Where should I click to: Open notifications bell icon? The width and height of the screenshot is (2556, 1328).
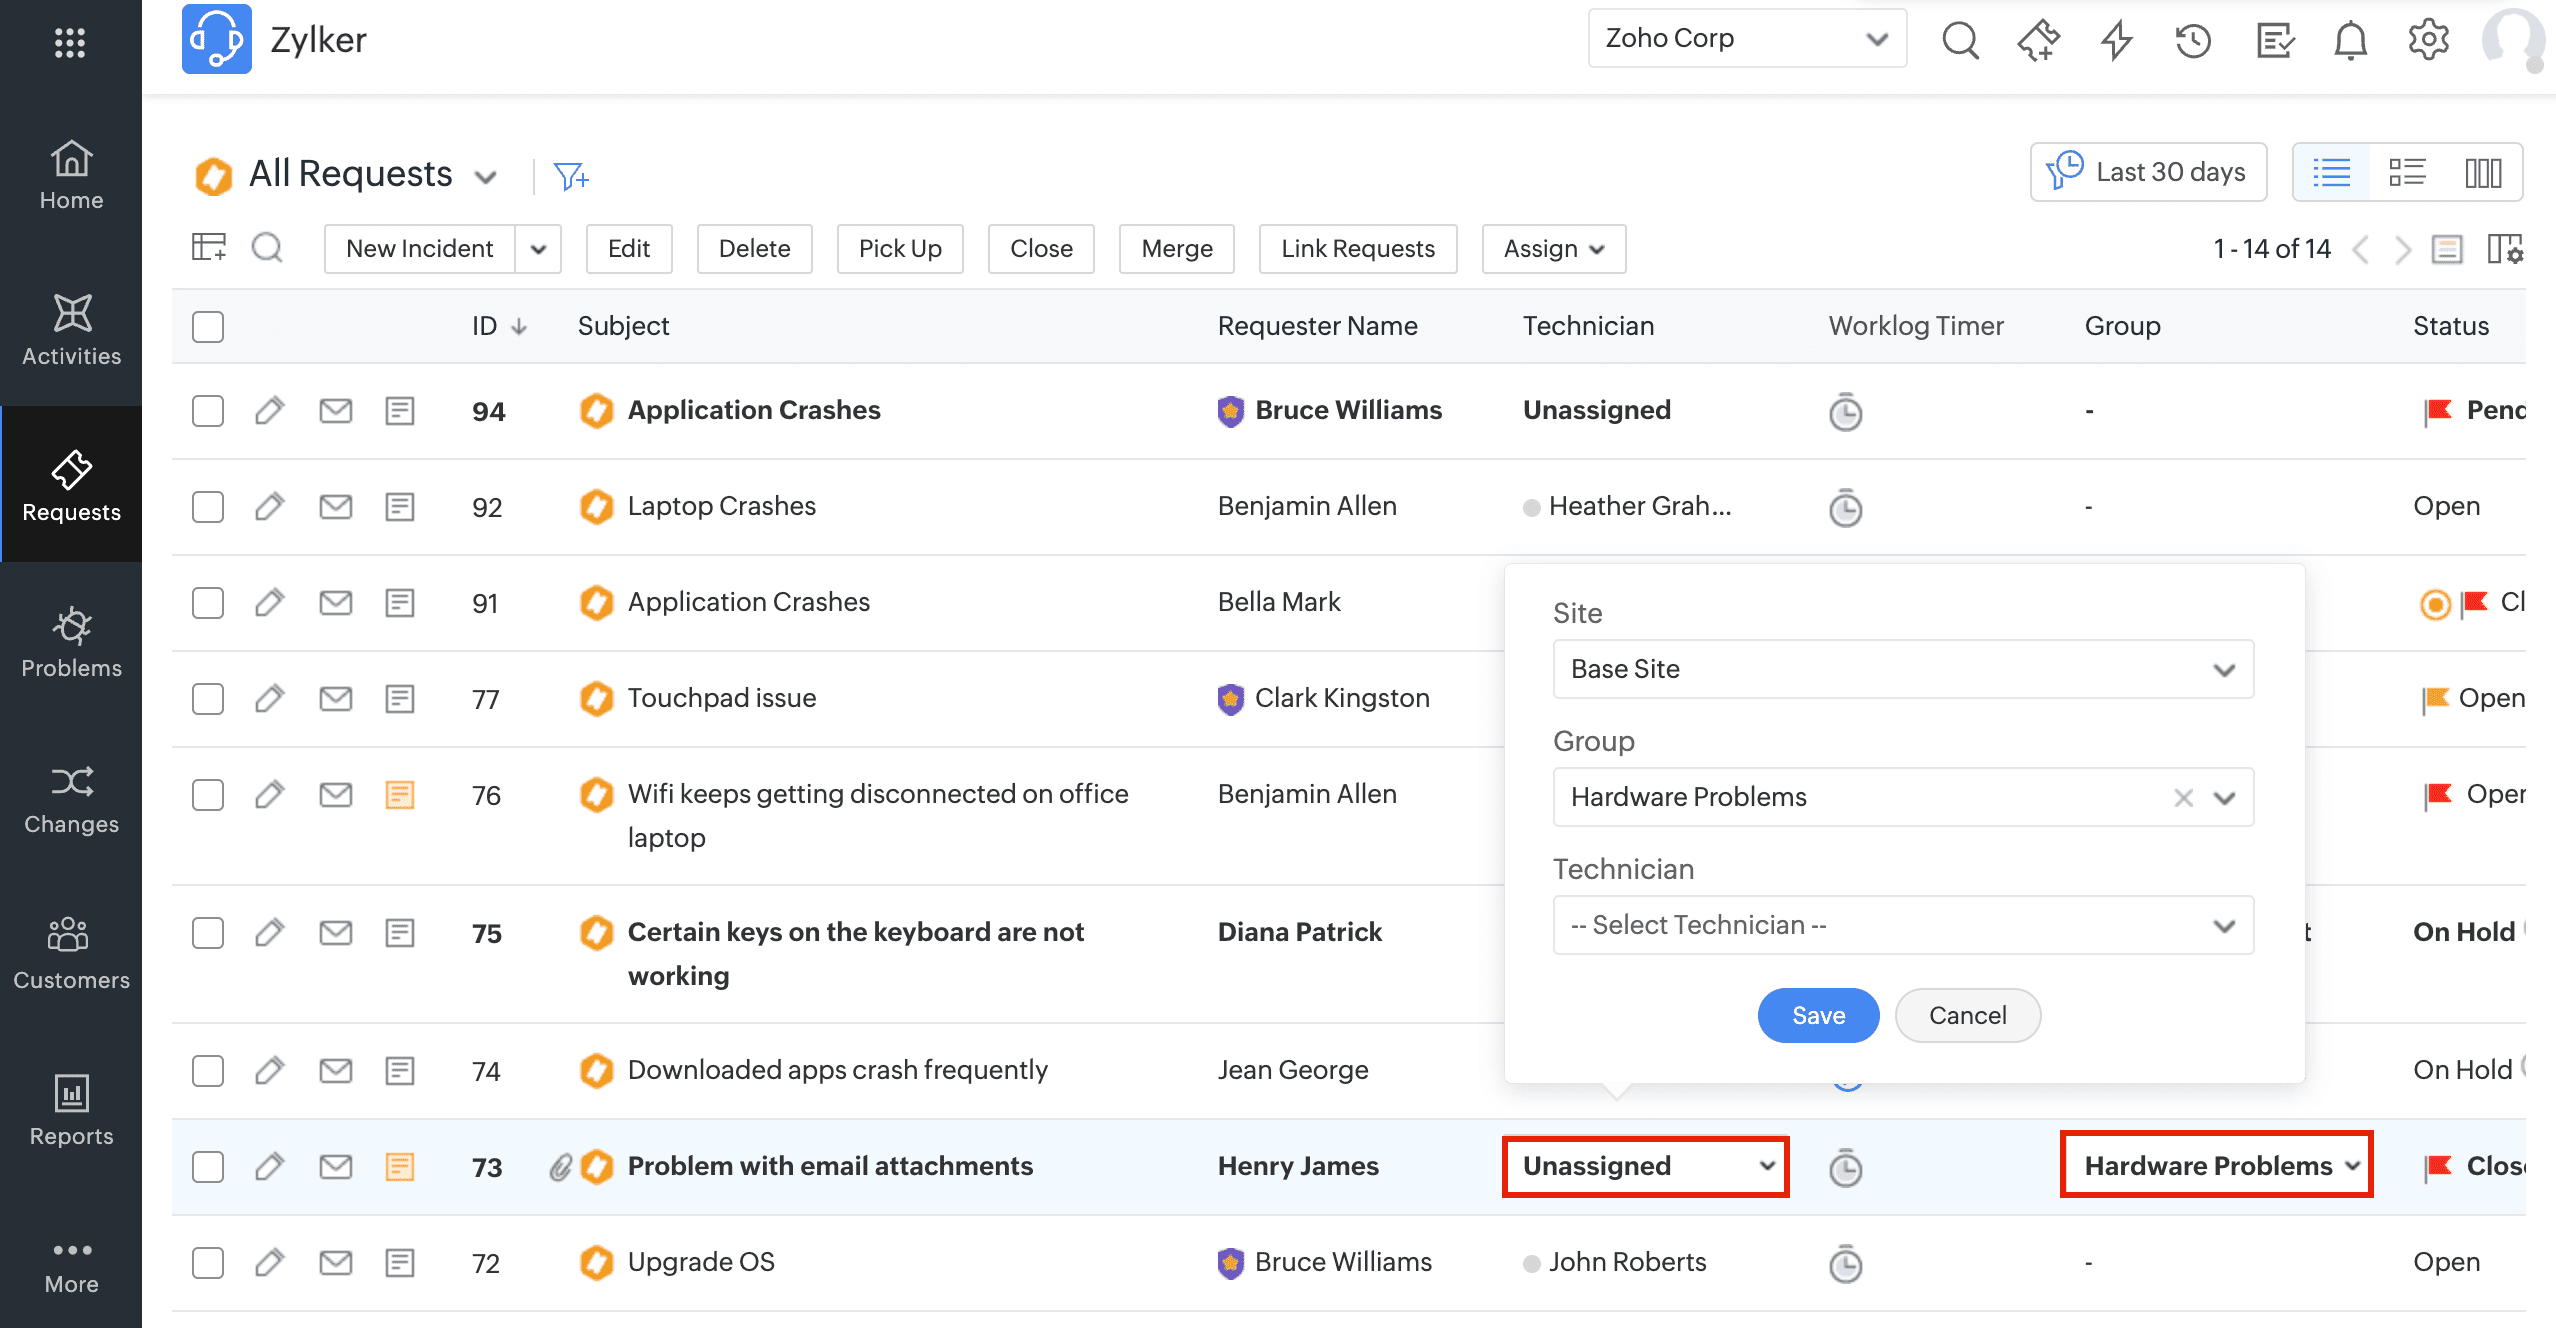pos(2350,41)
